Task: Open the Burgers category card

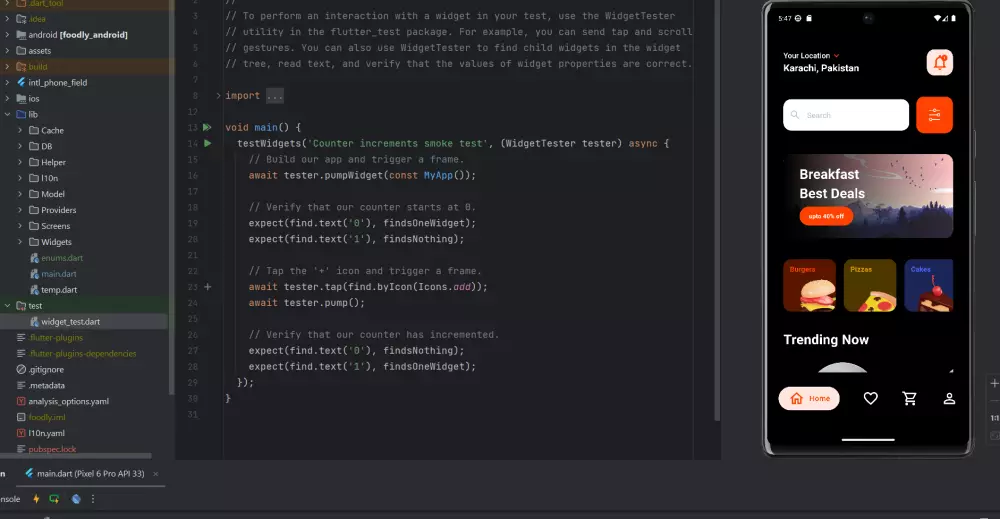Action: click(809, 286)
